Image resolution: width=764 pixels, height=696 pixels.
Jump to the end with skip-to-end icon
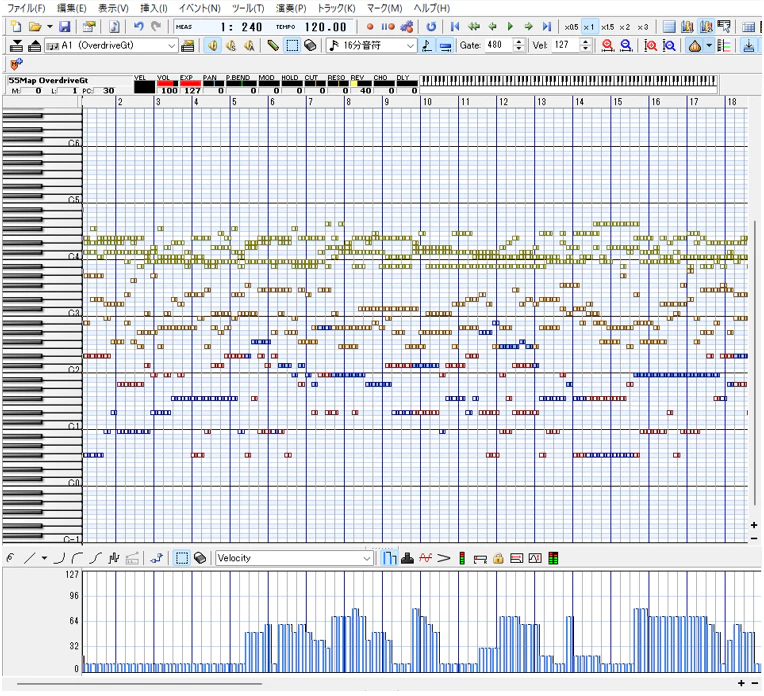[x=547, y=27]
